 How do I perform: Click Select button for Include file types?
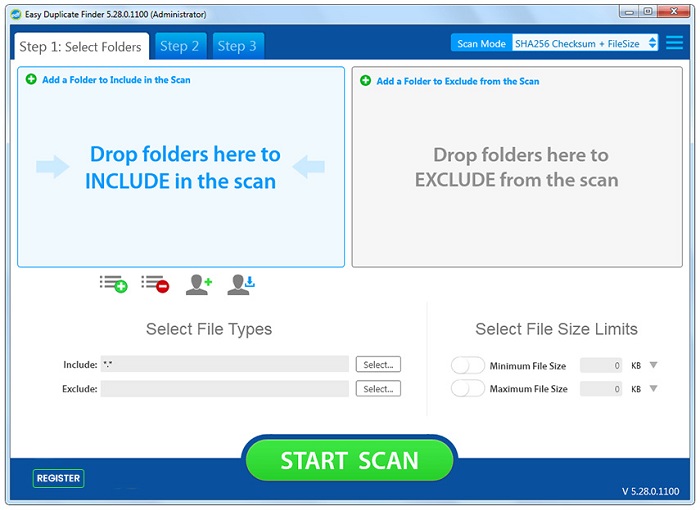pos(378,364)
